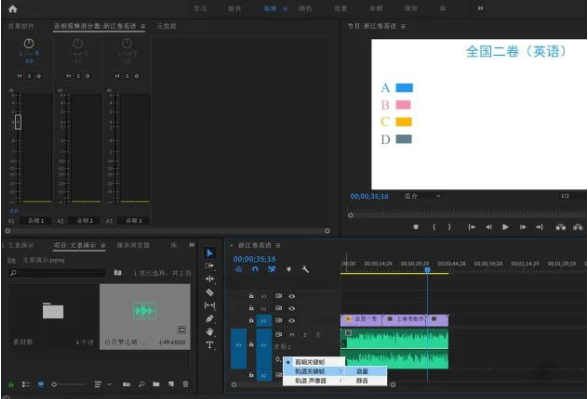The width and height of the screenshot is (588, 399).
Task: Switch project panel to list view
Action: [x=26, y=384]
